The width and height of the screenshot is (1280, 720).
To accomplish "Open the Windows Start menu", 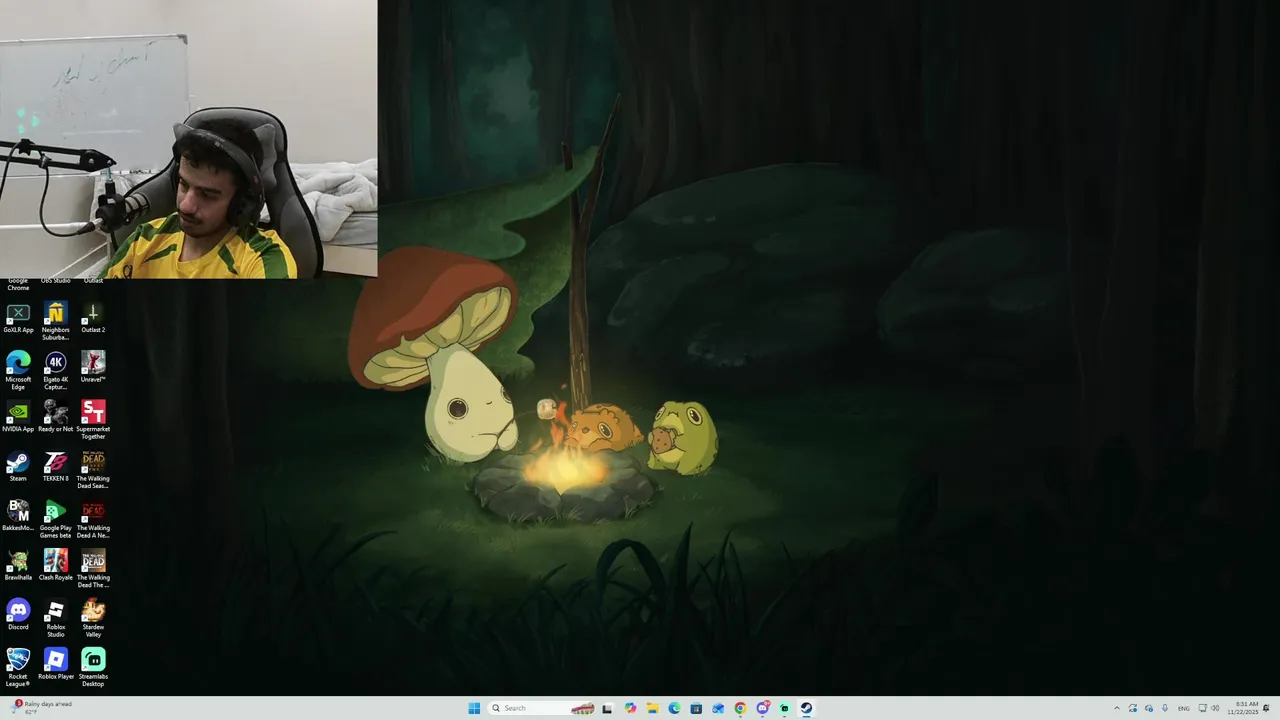I will click(x=474, y=708).
